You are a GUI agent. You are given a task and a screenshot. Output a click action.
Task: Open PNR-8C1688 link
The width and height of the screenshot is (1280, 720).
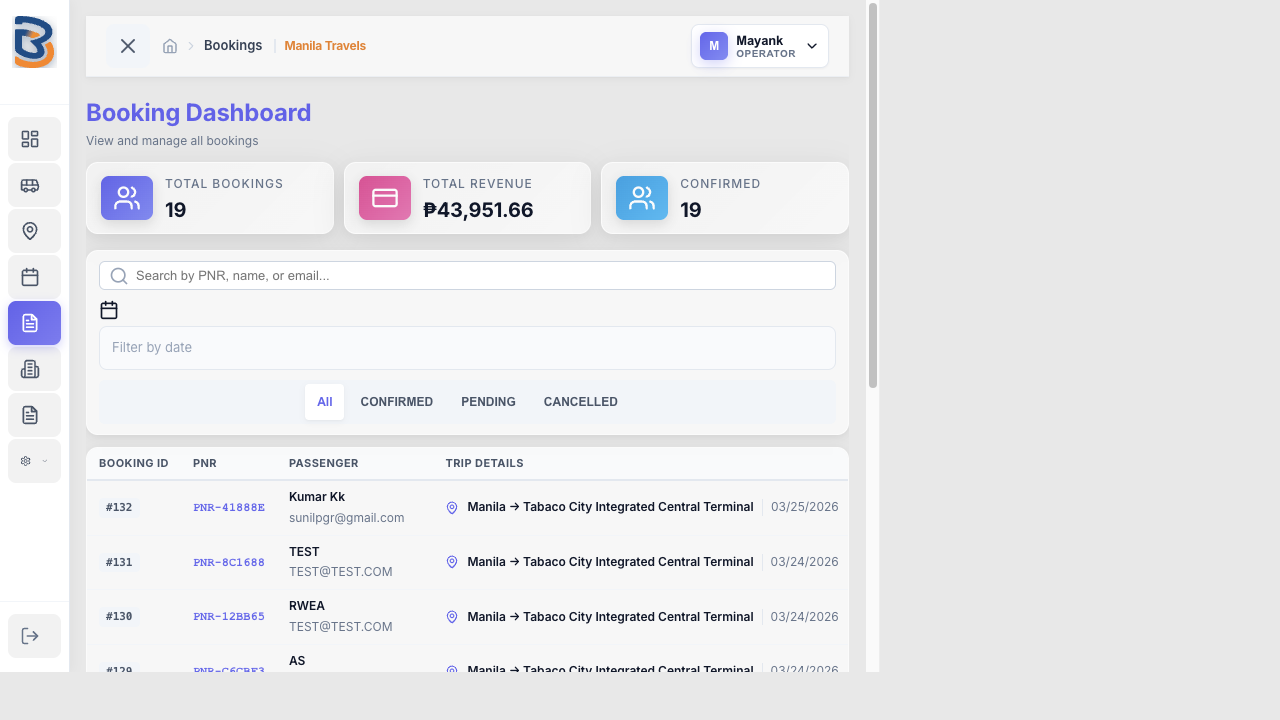pos(229,563)
